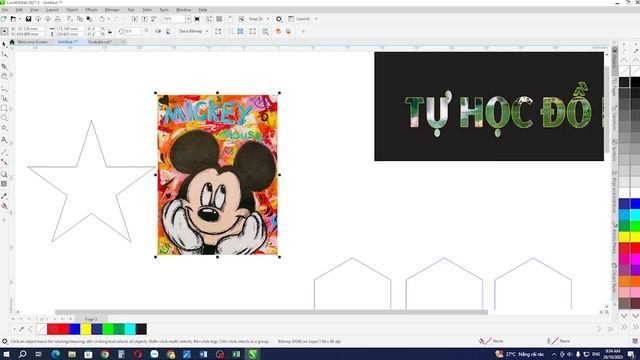Click the Save disk icon
Image resolution: width=640 pixels, height=360 pixels.
28,19
